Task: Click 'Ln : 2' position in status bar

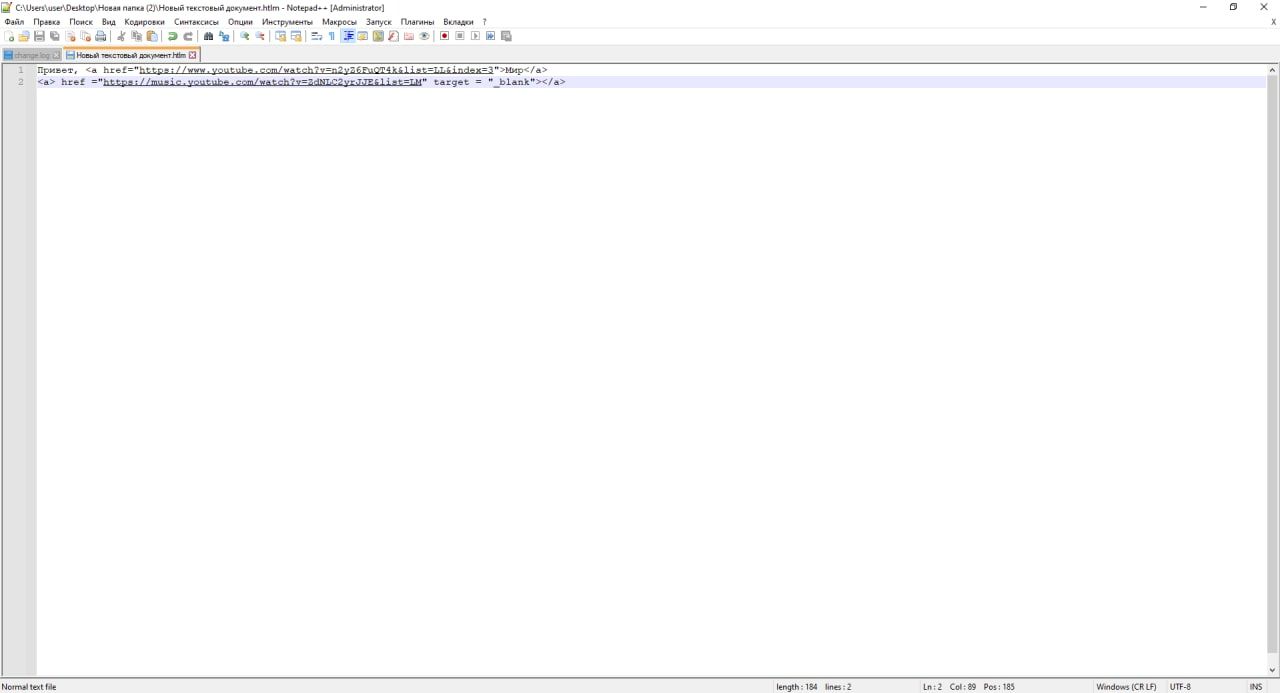Action: pyautogui.click(x=932, y=687)
